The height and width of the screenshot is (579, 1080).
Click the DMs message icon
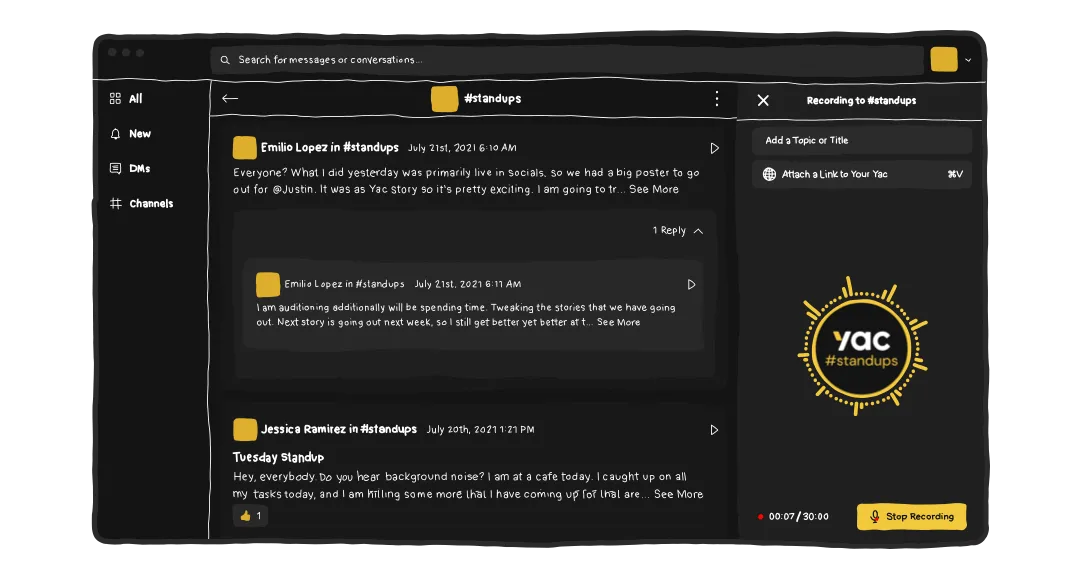point(115,168)
